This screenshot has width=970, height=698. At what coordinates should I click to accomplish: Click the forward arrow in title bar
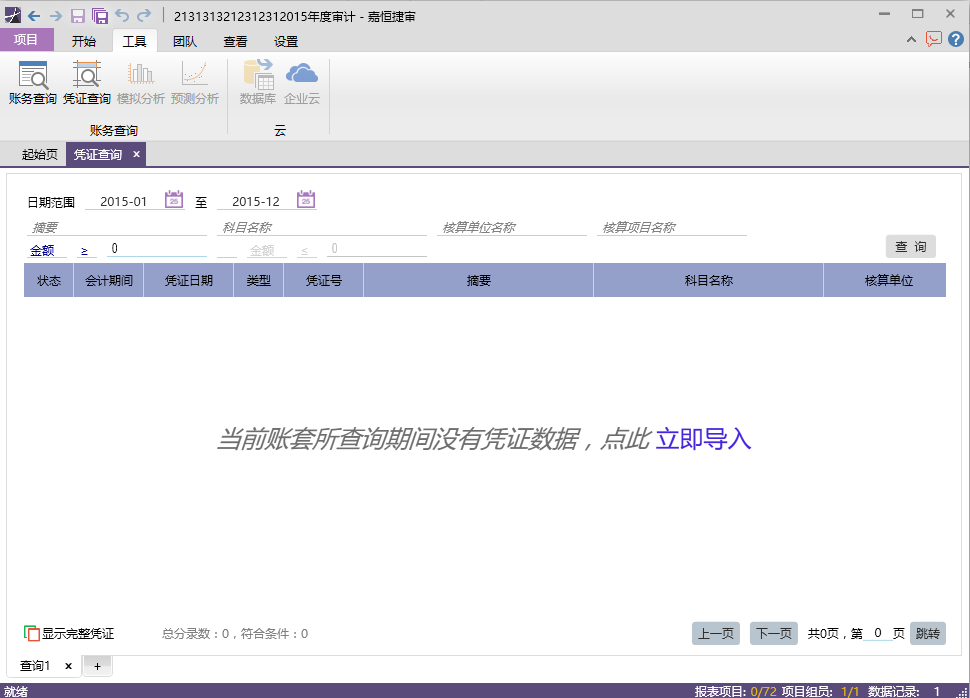tap(56, 16)
